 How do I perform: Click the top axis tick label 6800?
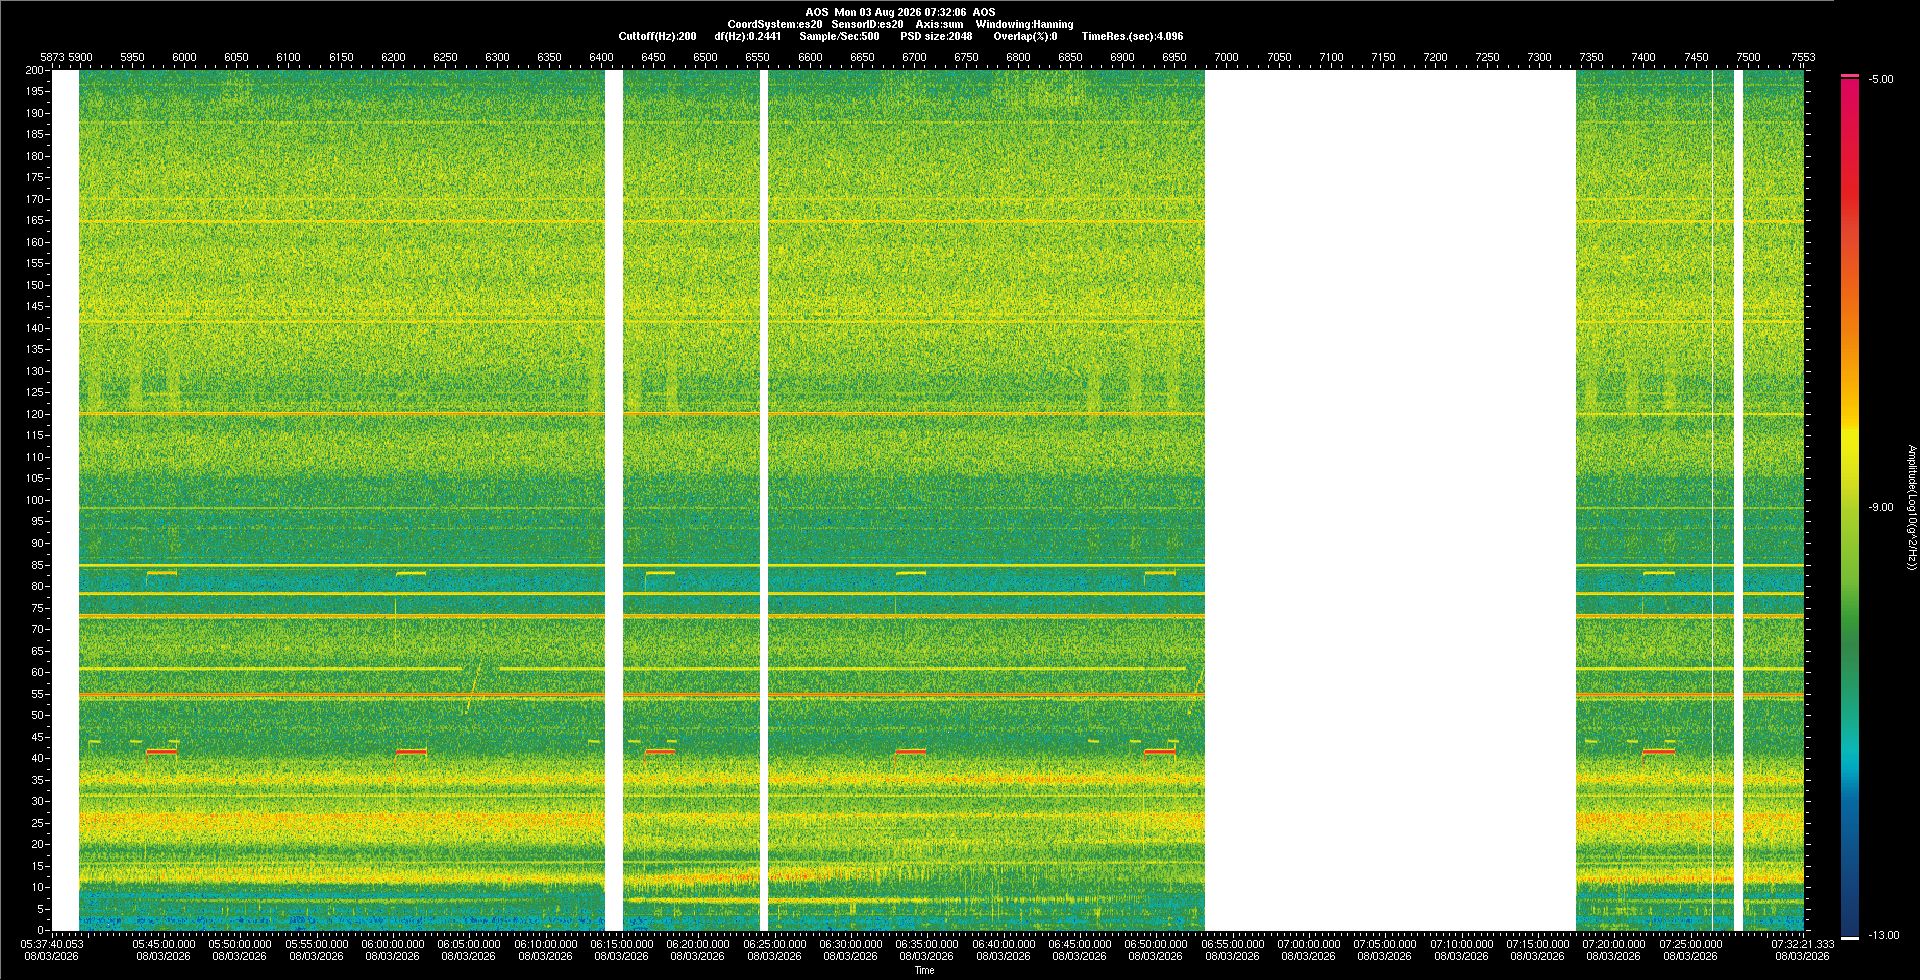(x=1018, y=57)
